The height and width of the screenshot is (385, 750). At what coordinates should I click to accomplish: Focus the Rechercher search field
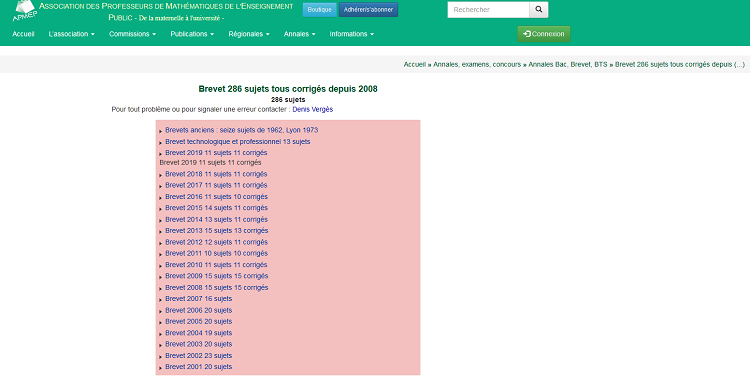(x=488, y=10)
